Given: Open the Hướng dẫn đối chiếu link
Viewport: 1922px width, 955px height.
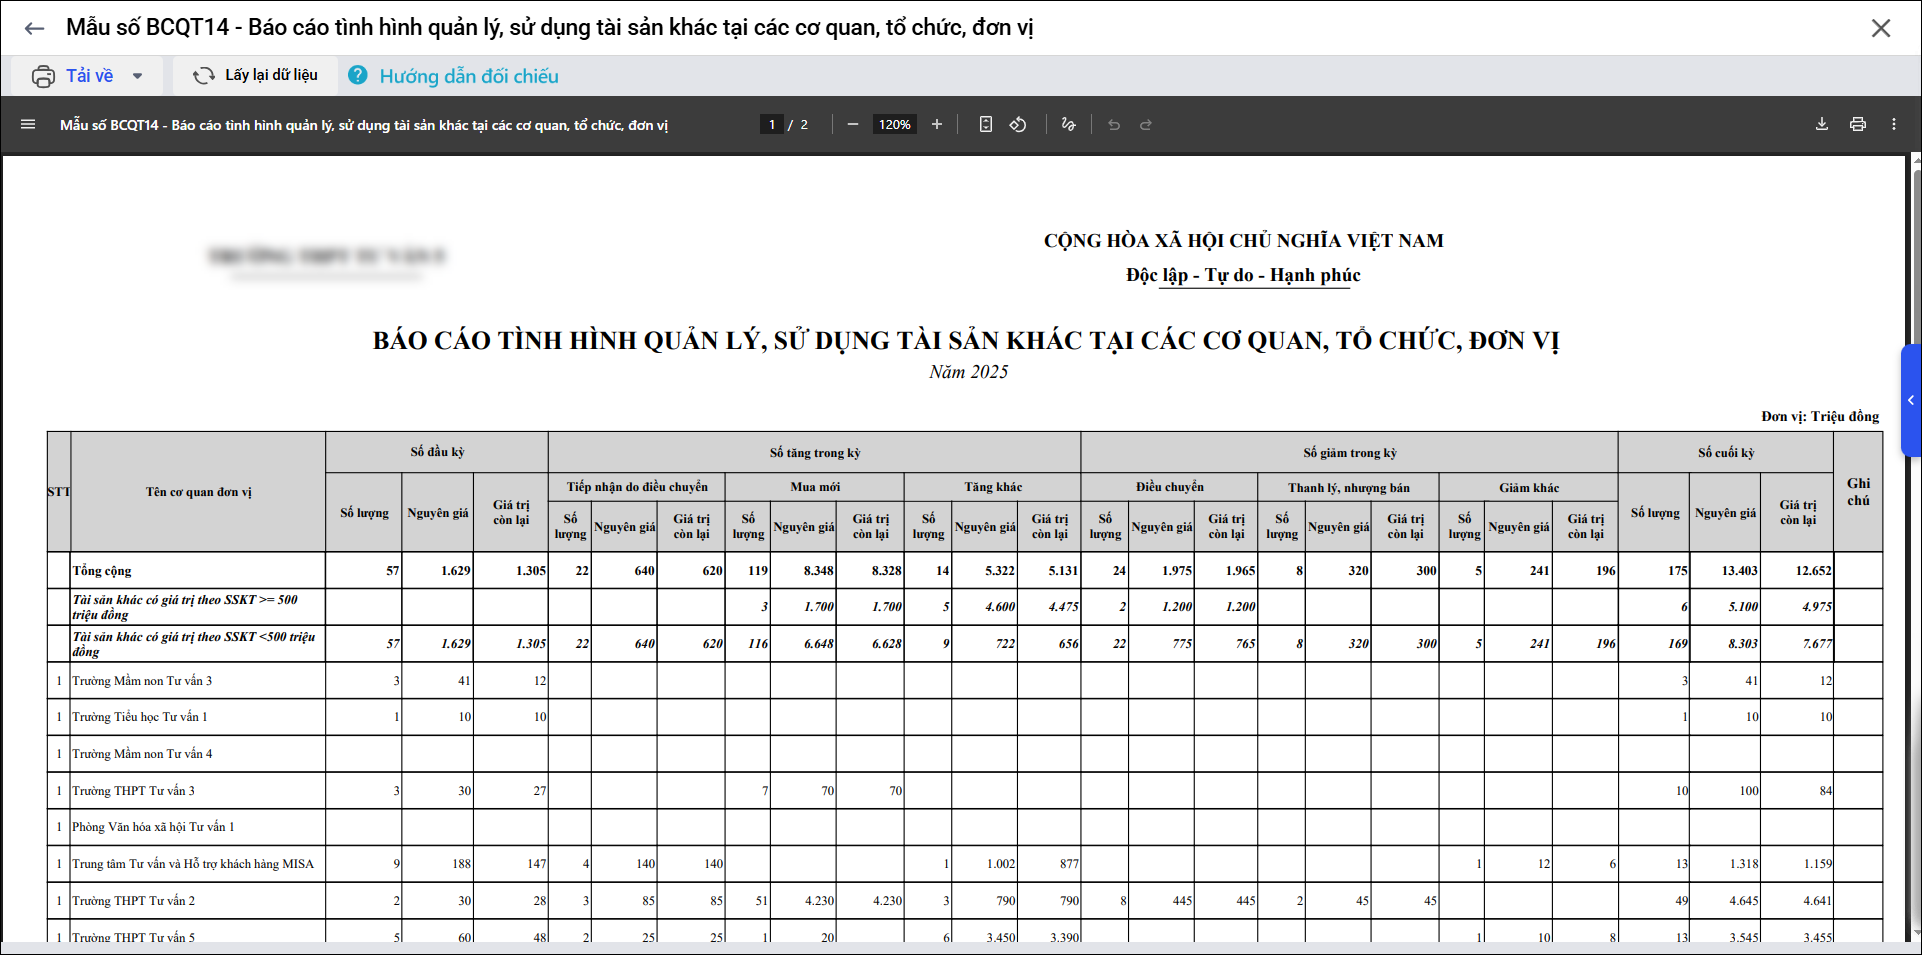Looking at the screenshot, I should (468, 76).
